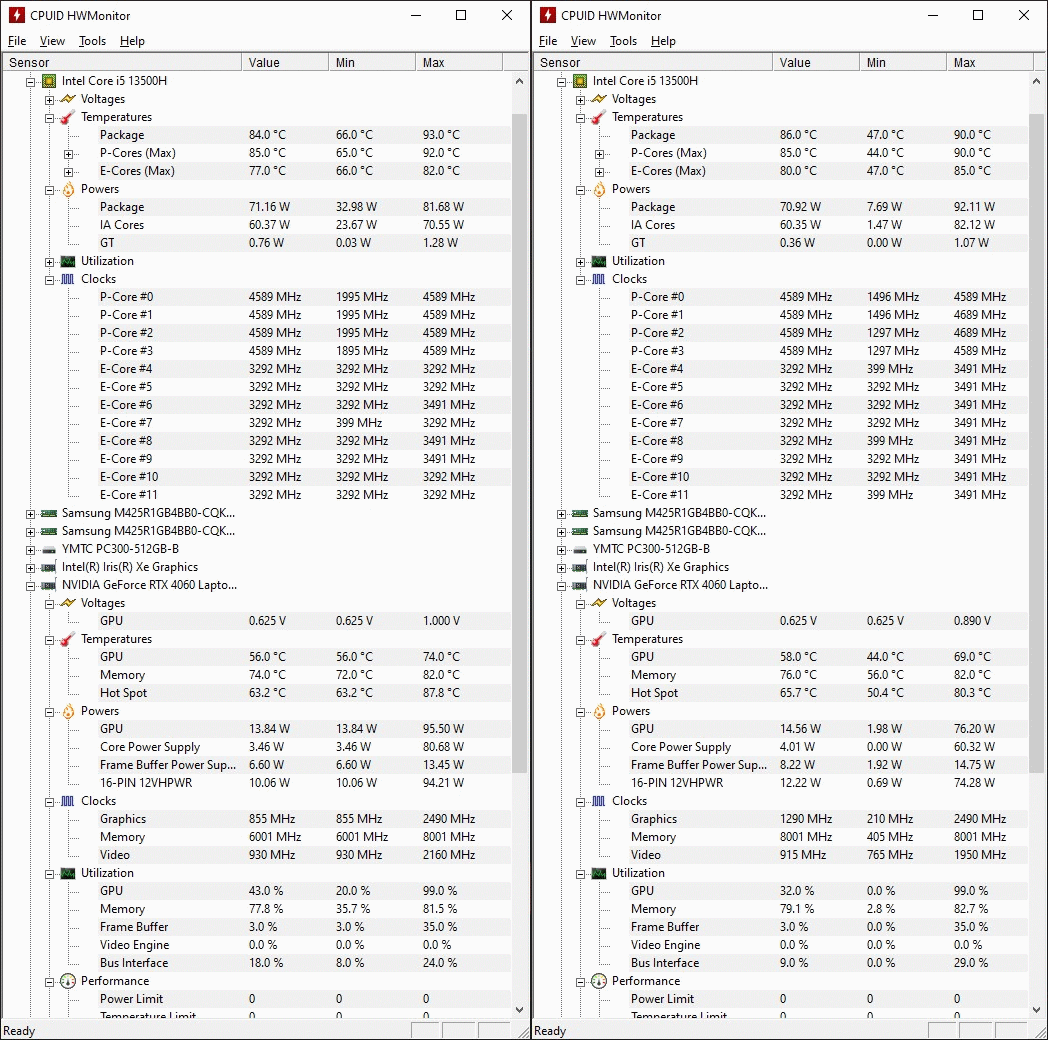
Task: Click GPU Clocks waveform icon in left window
Action: [68, 801]
